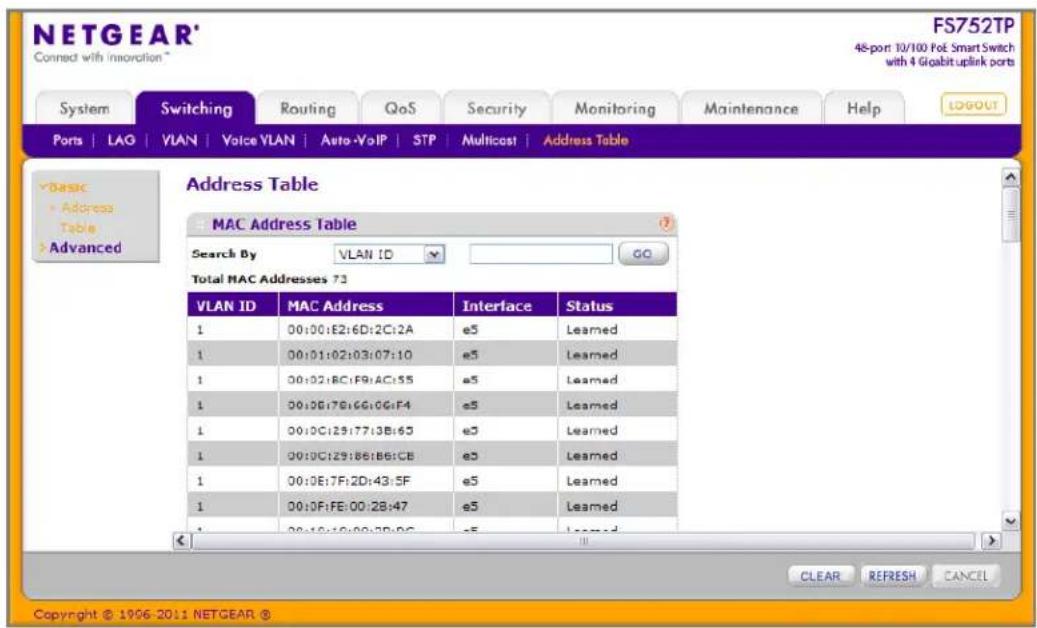Screen dimensions: 1037x628
Task: Click the REFRESH button
Action: 892,576
